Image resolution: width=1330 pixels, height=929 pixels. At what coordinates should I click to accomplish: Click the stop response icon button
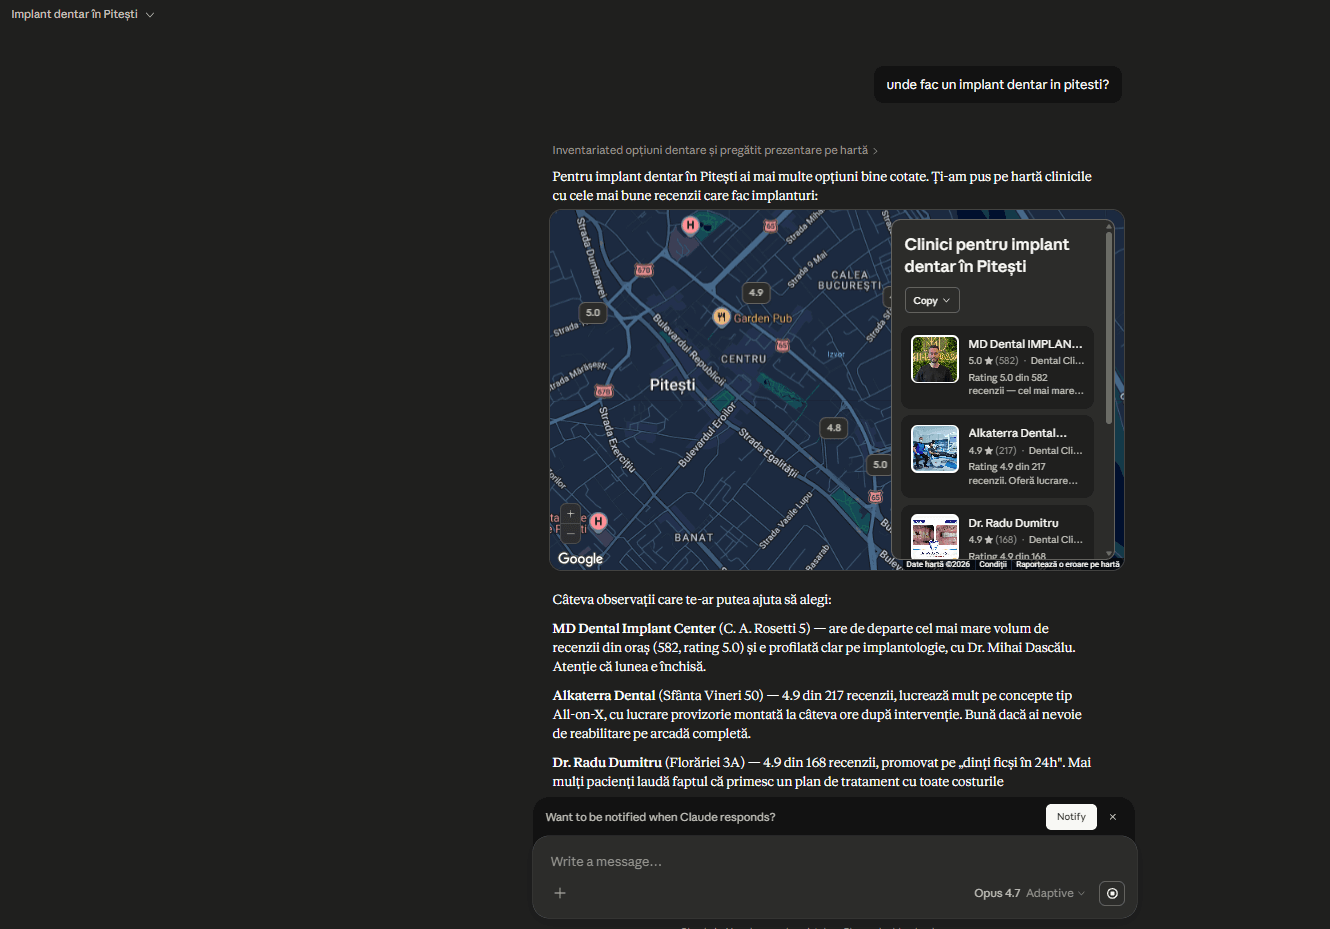pyautogui.click(x=1112, y=893)
